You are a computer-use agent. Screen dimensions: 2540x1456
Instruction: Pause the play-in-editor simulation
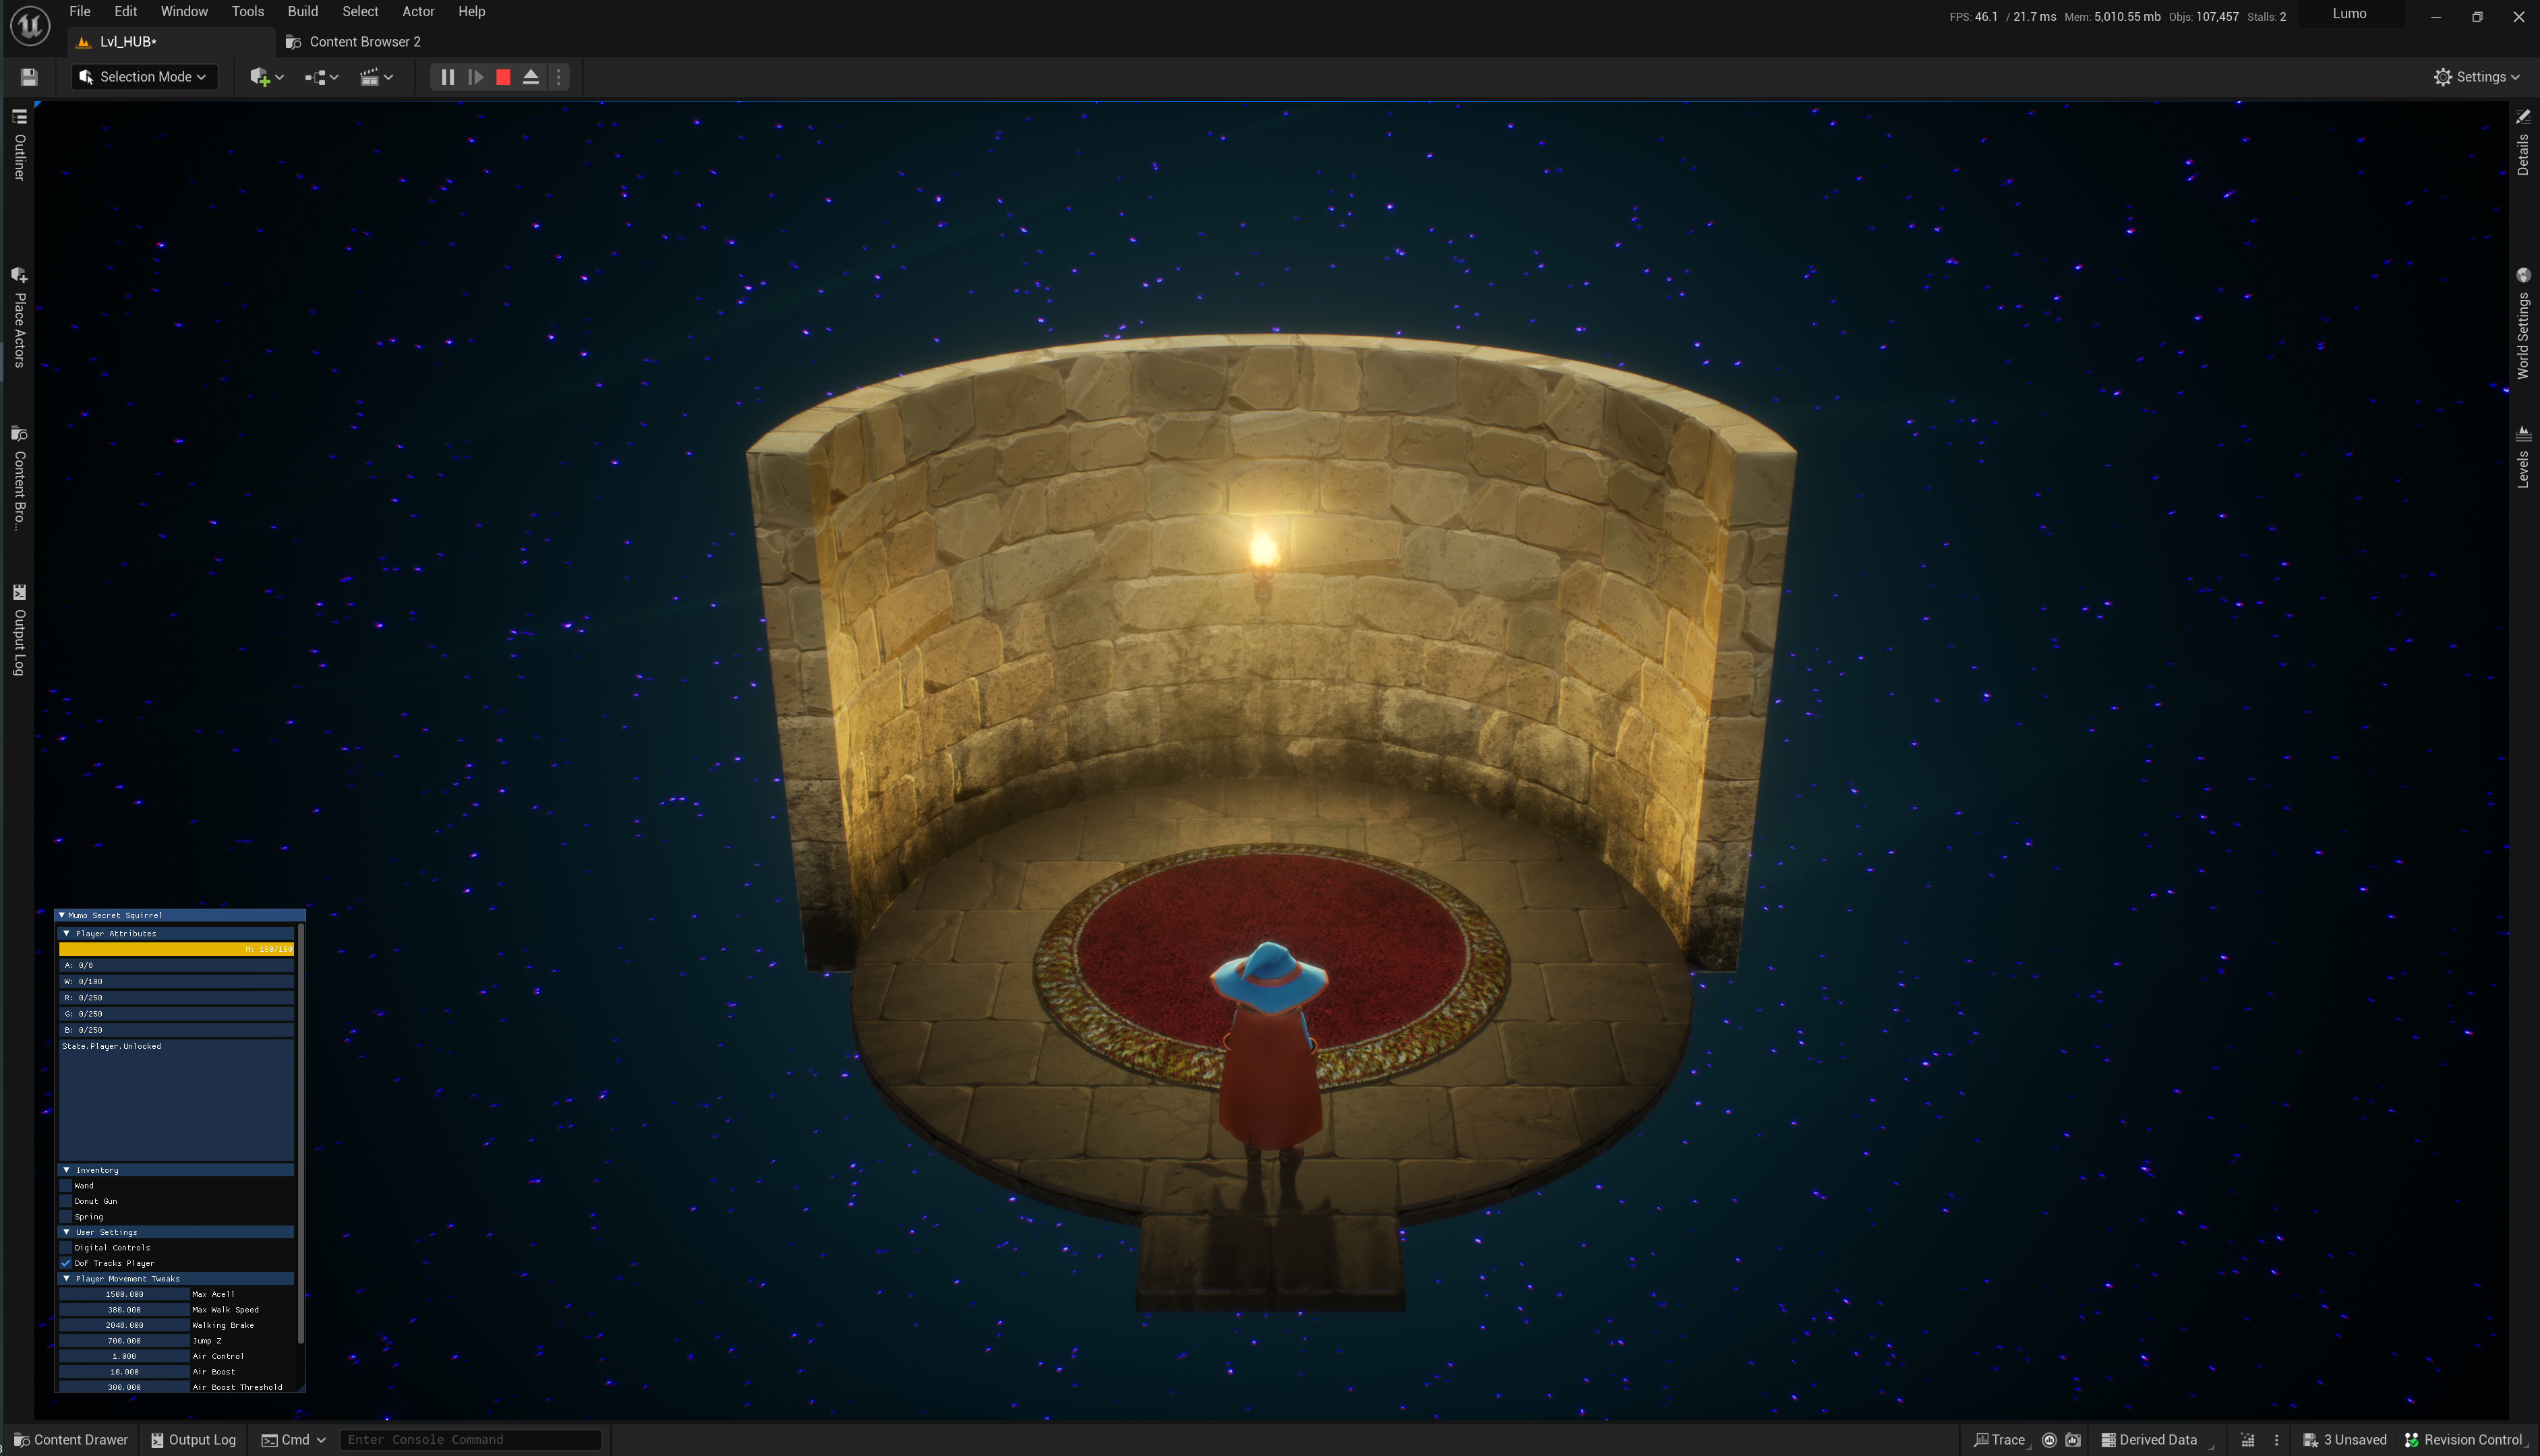[447, 77]
